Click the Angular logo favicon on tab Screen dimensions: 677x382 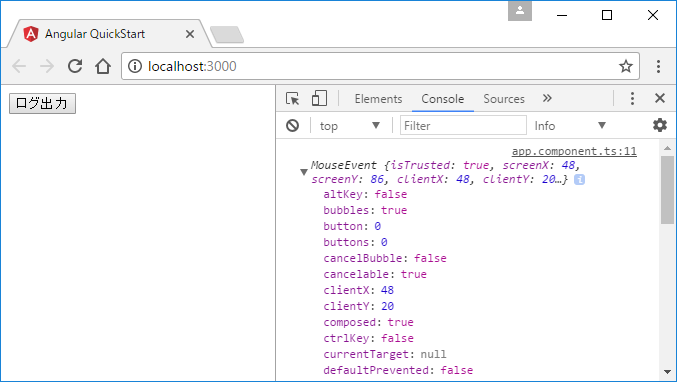(x=31, y=34)
